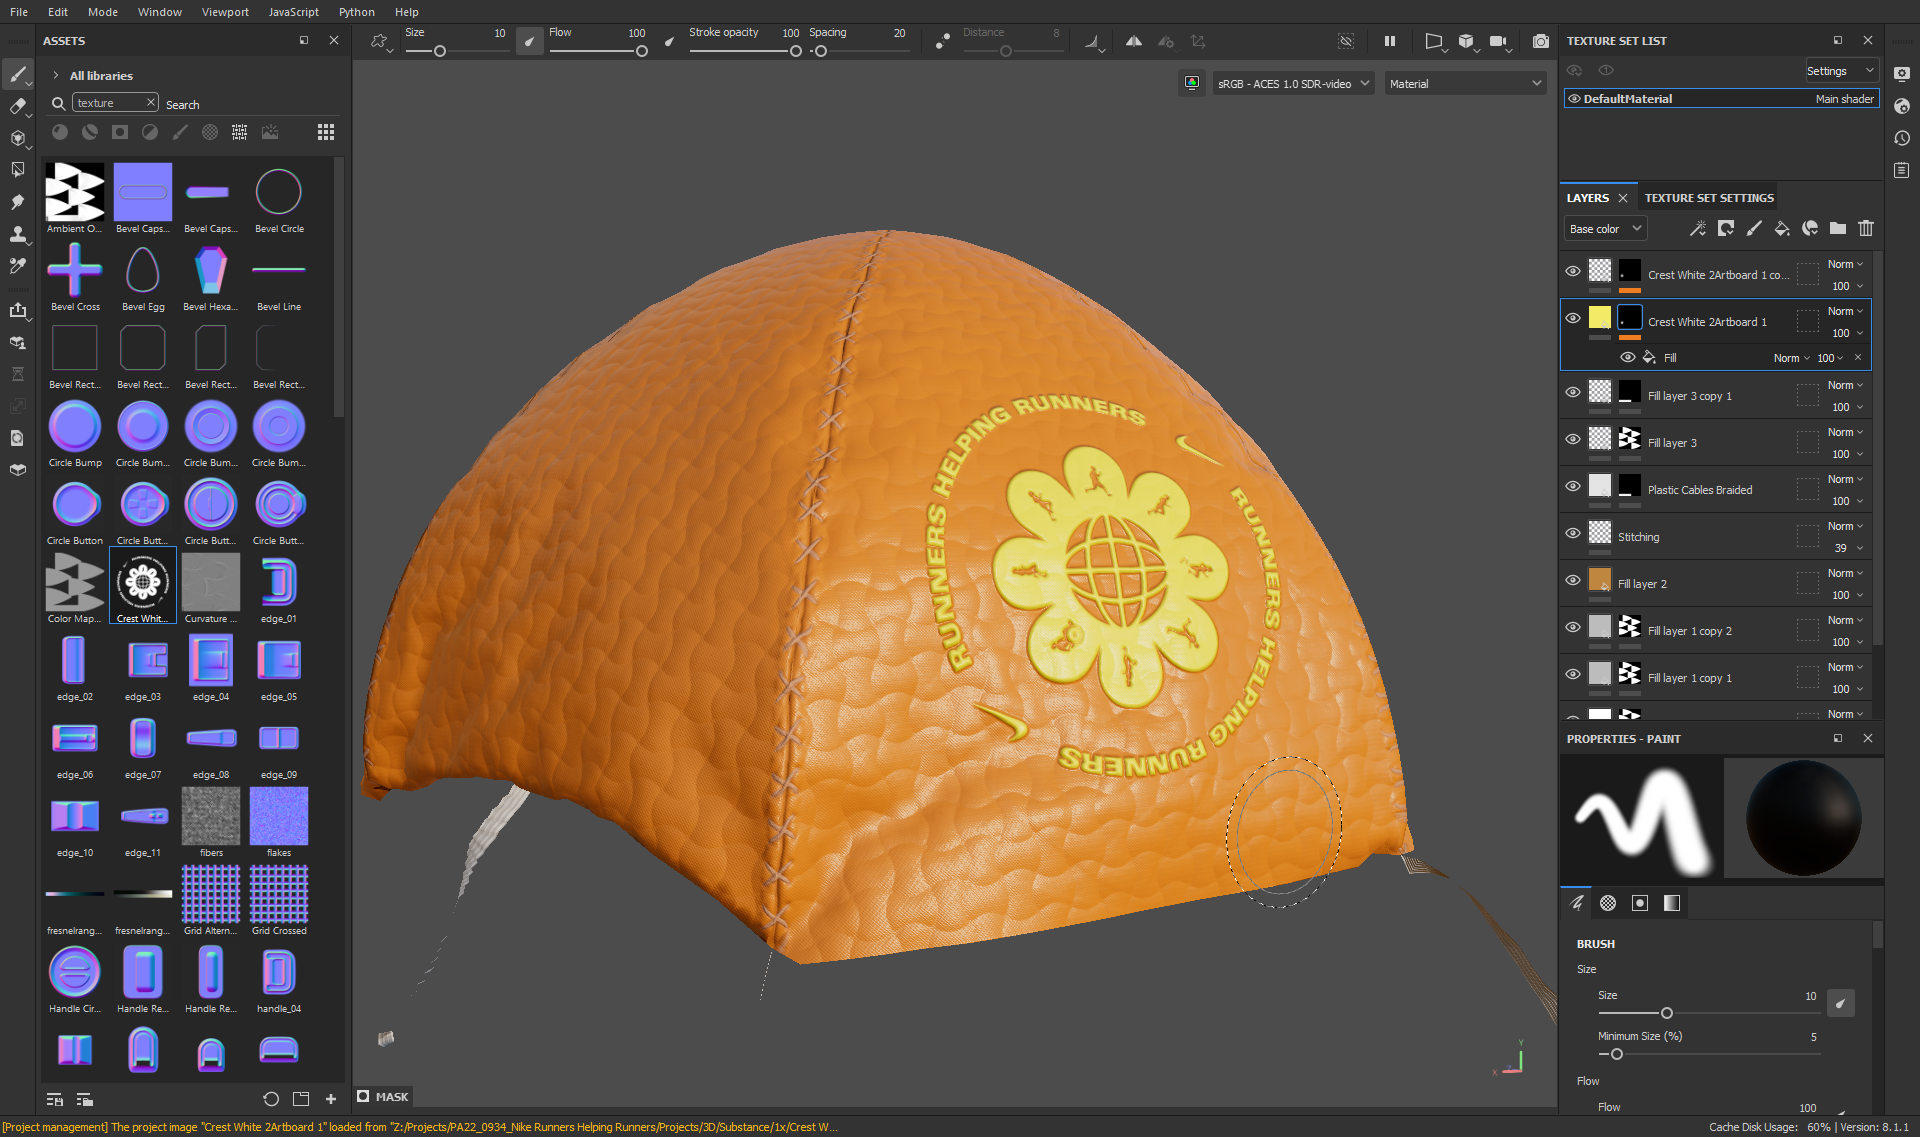
Task: Switch to Texture Set Settings tab
Action: pyautogui.click(x=1709, y=198)
